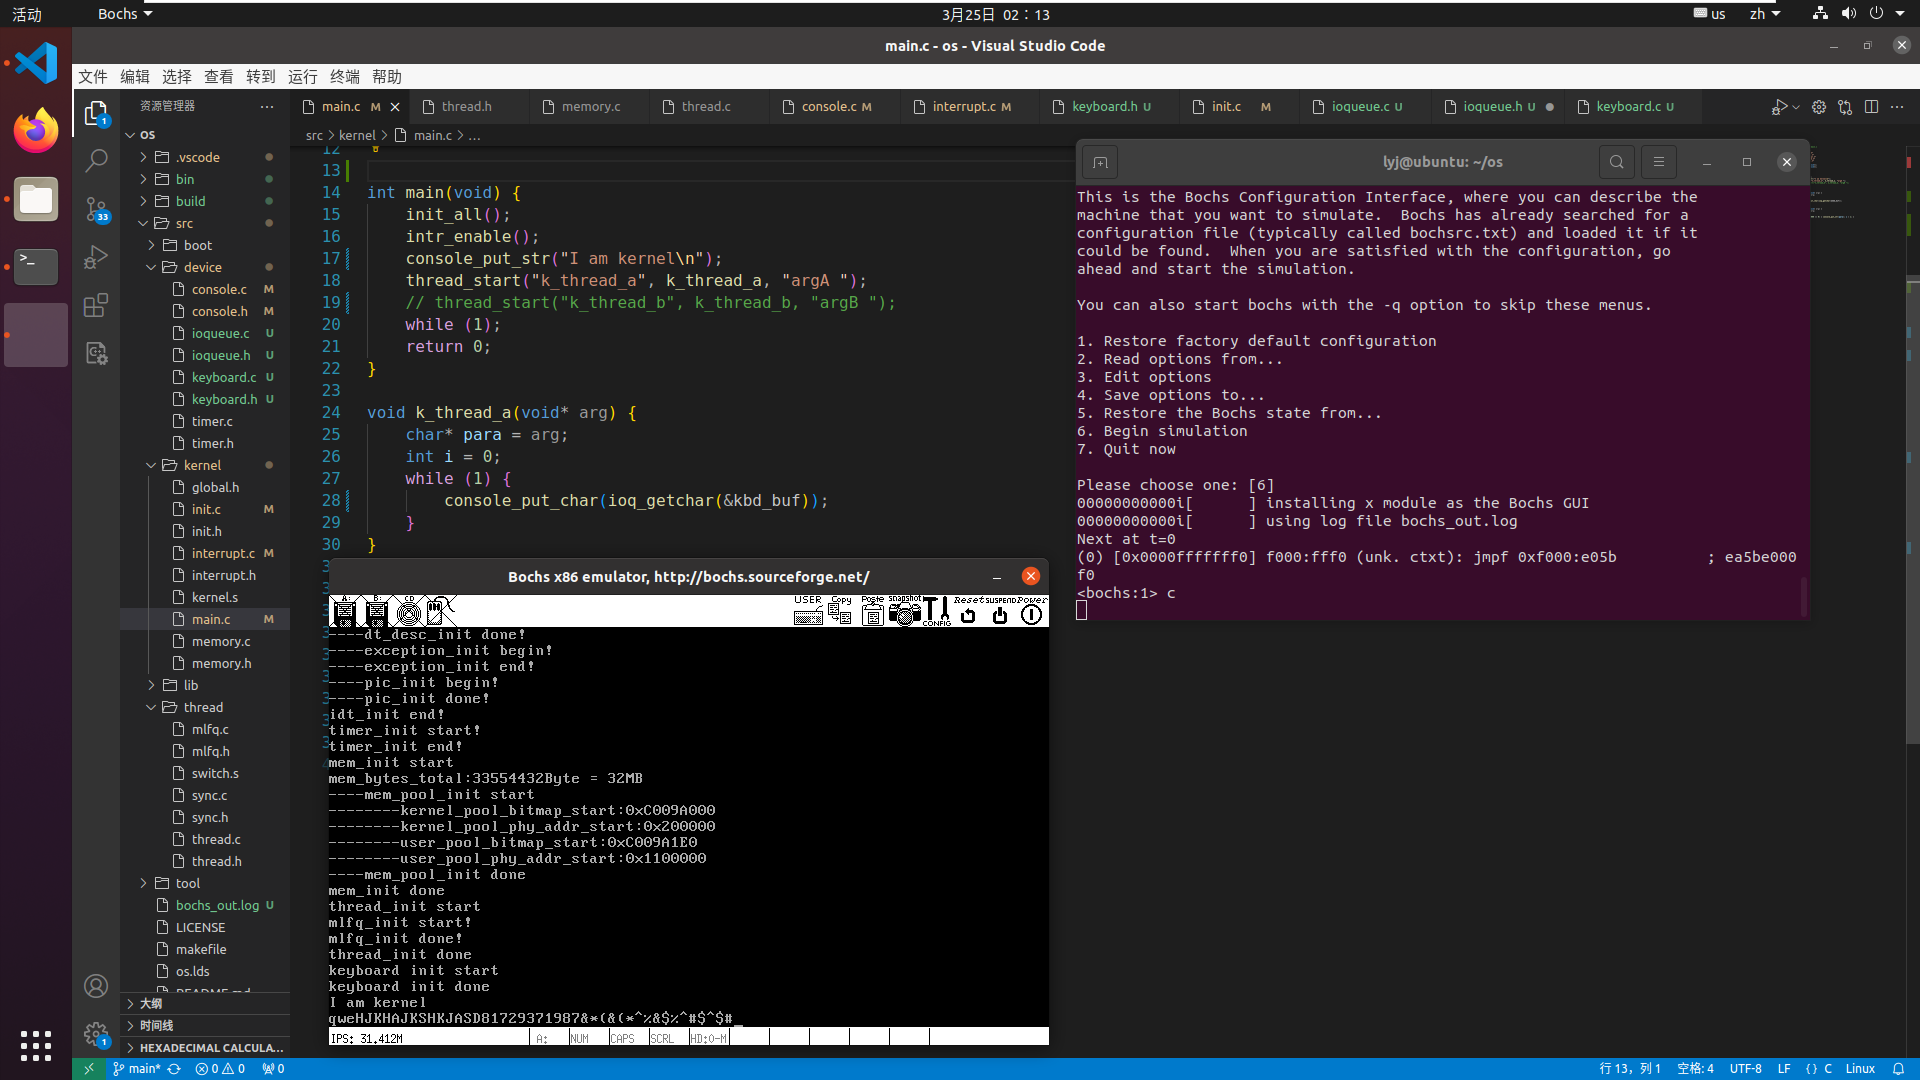Open the run button dropdown arrow
Image resolution: width=1920 pixels, height=1080 pixels.
click(x=1796, y=107)
